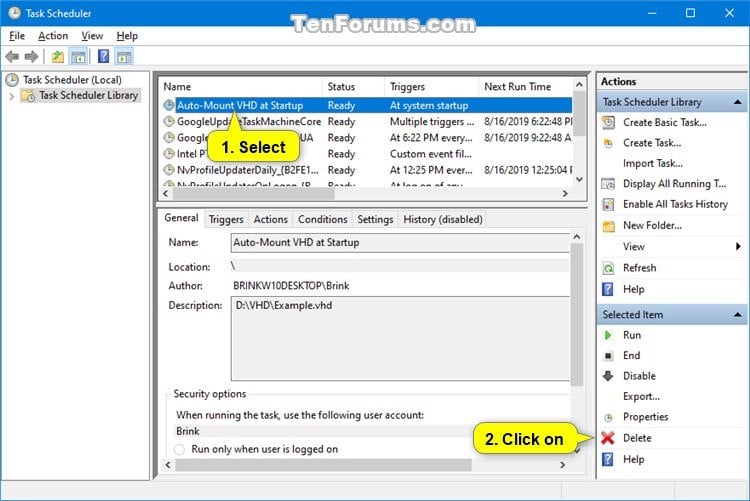Click the Task Scheduler Library folder icon
Viewport: 750px width, 501px height.
tap(28, 96)
